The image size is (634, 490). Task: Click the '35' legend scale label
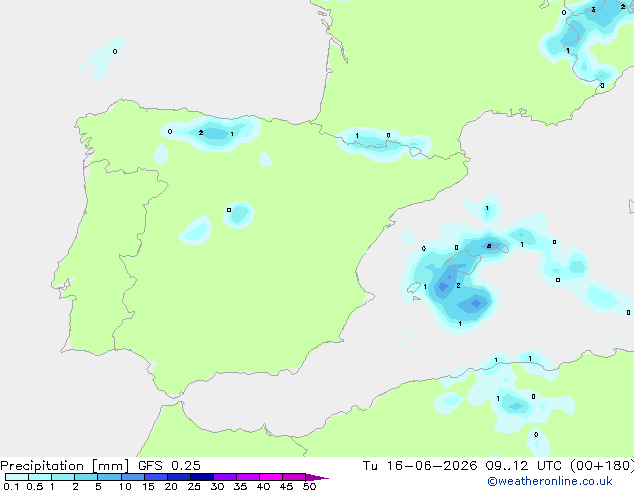coord(240,486)
